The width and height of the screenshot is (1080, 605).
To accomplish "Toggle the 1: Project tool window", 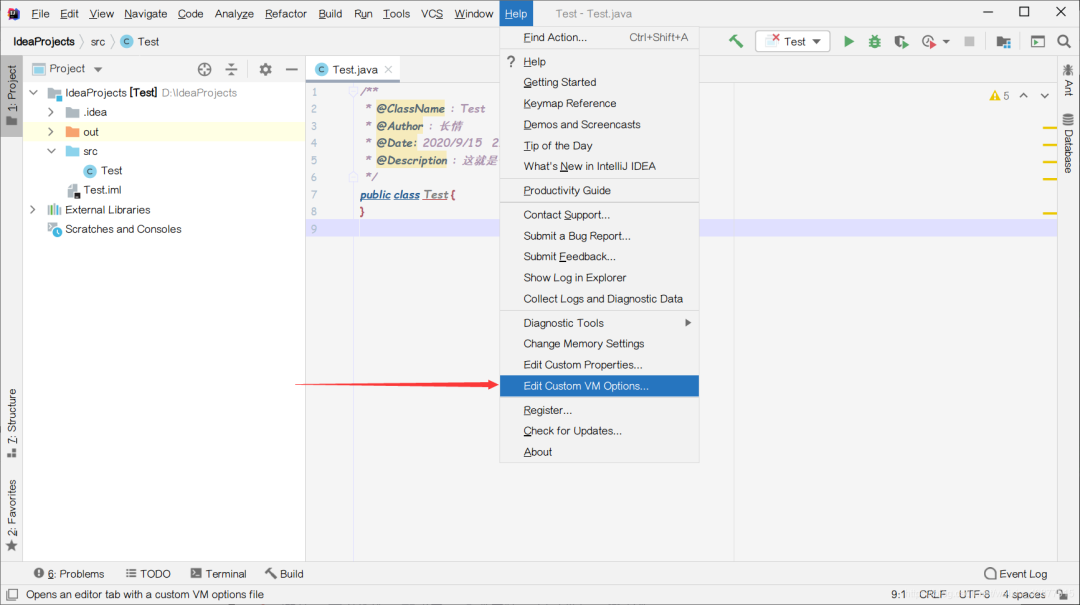I will [12, 96].
